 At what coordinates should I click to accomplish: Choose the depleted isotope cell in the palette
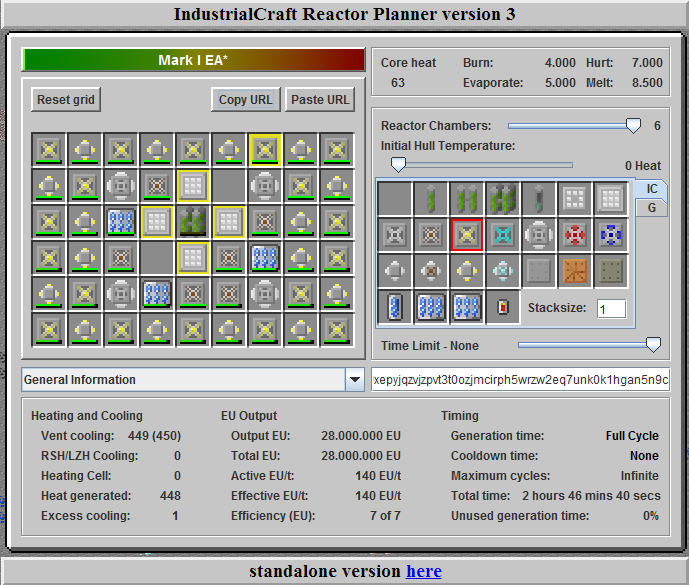[x=540, y=199]
